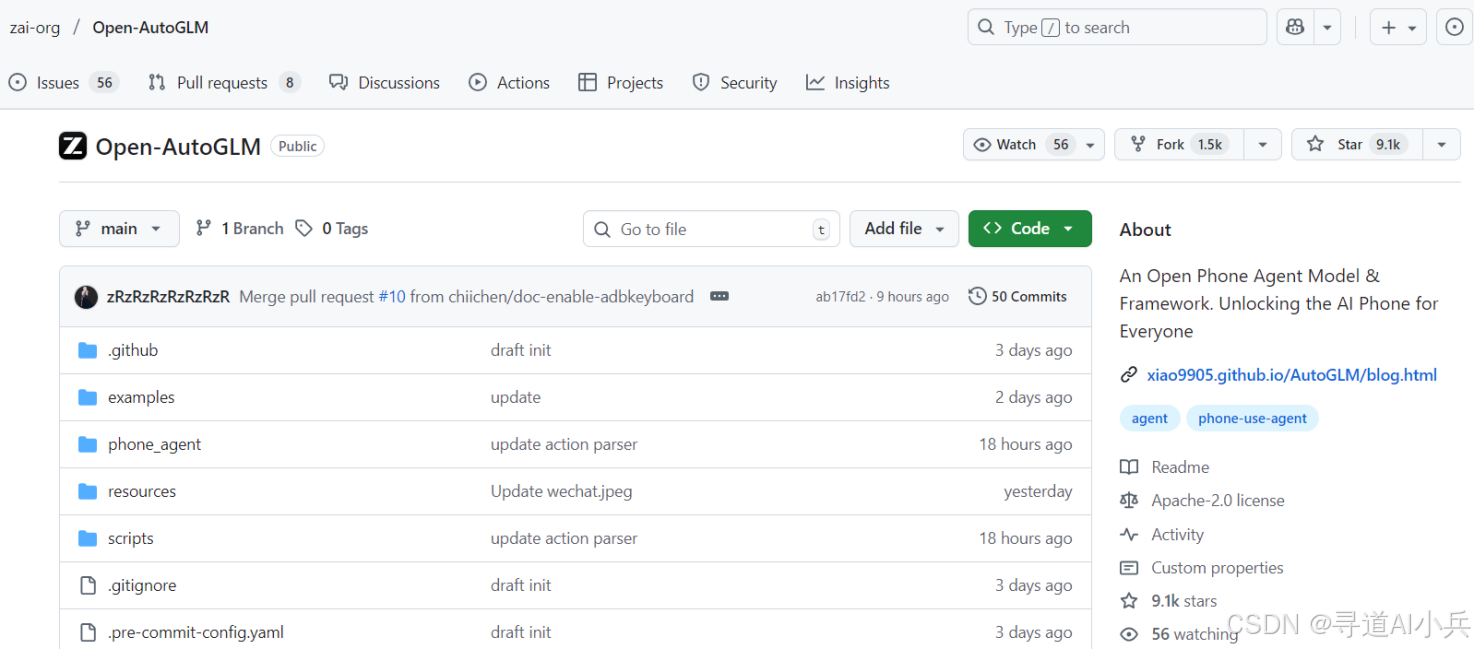Click the zRzRzRzRzRzRzR author avatar
The image size is (1475, 650).
(x=86, y=297)
